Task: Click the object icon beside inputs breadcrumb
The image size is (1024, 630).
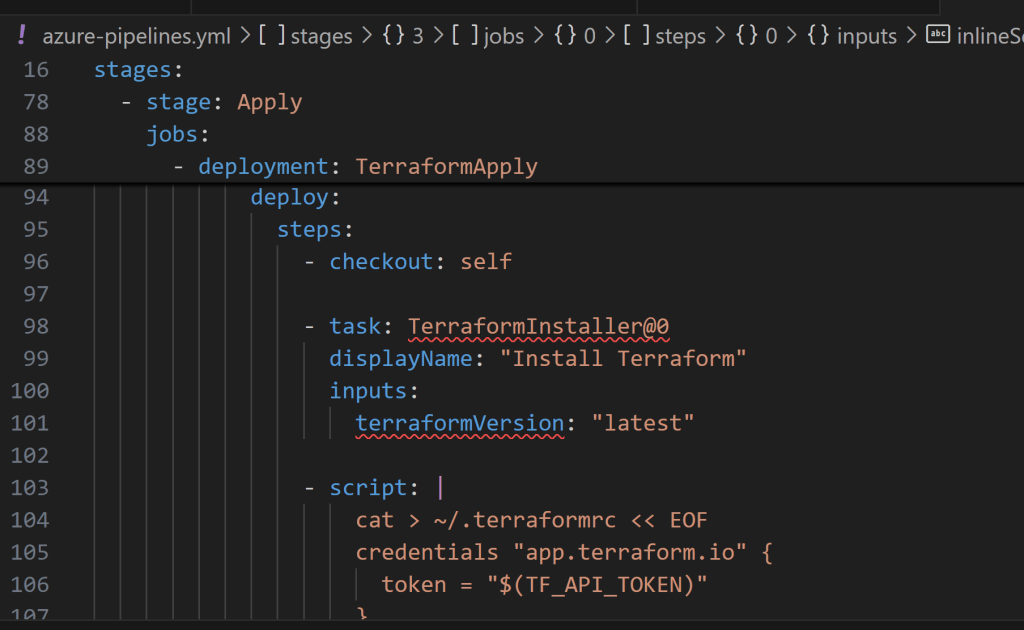Action: (818, 36)
